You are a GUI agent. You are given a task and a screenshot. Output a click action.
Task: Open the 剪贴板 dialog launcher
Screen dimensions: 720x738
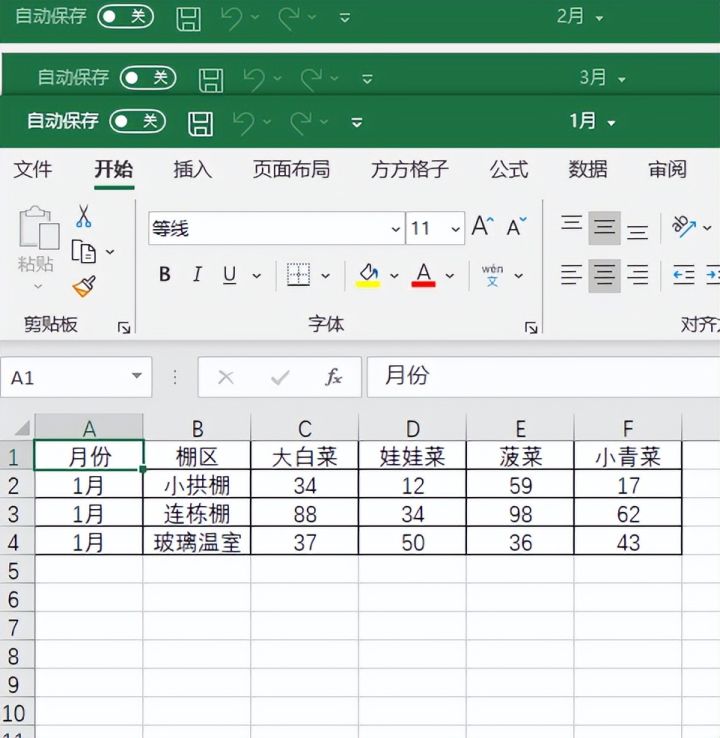coord(124,328)
